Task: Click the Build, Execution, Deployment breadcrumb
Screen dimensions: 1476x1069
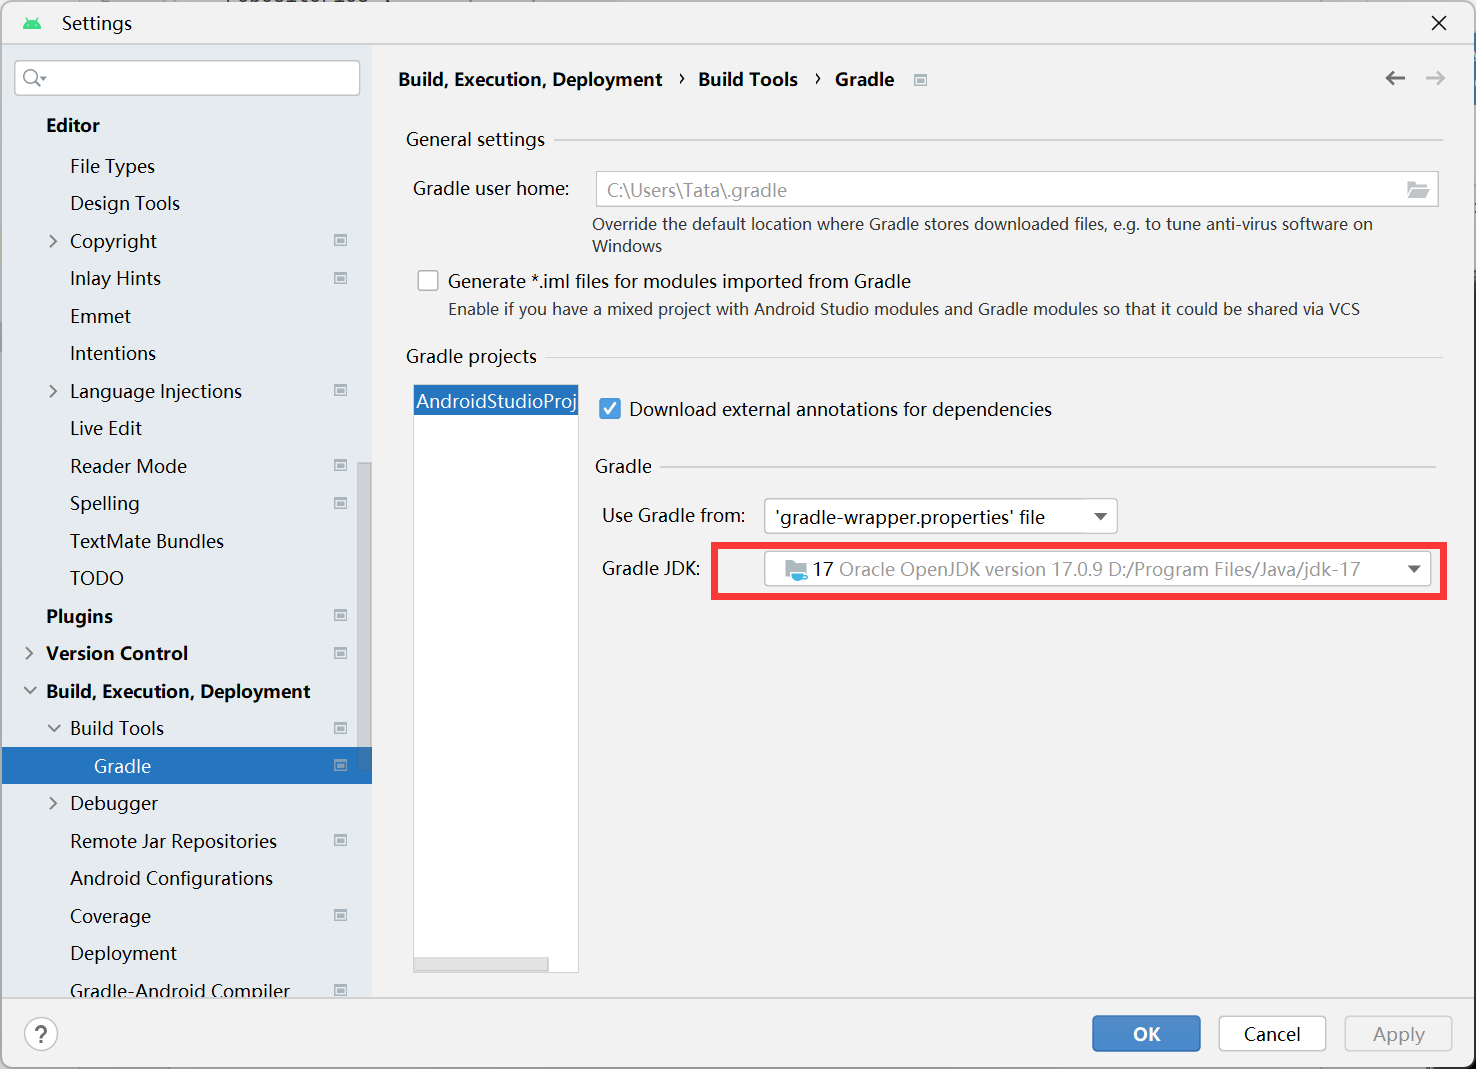Action: 530,80
